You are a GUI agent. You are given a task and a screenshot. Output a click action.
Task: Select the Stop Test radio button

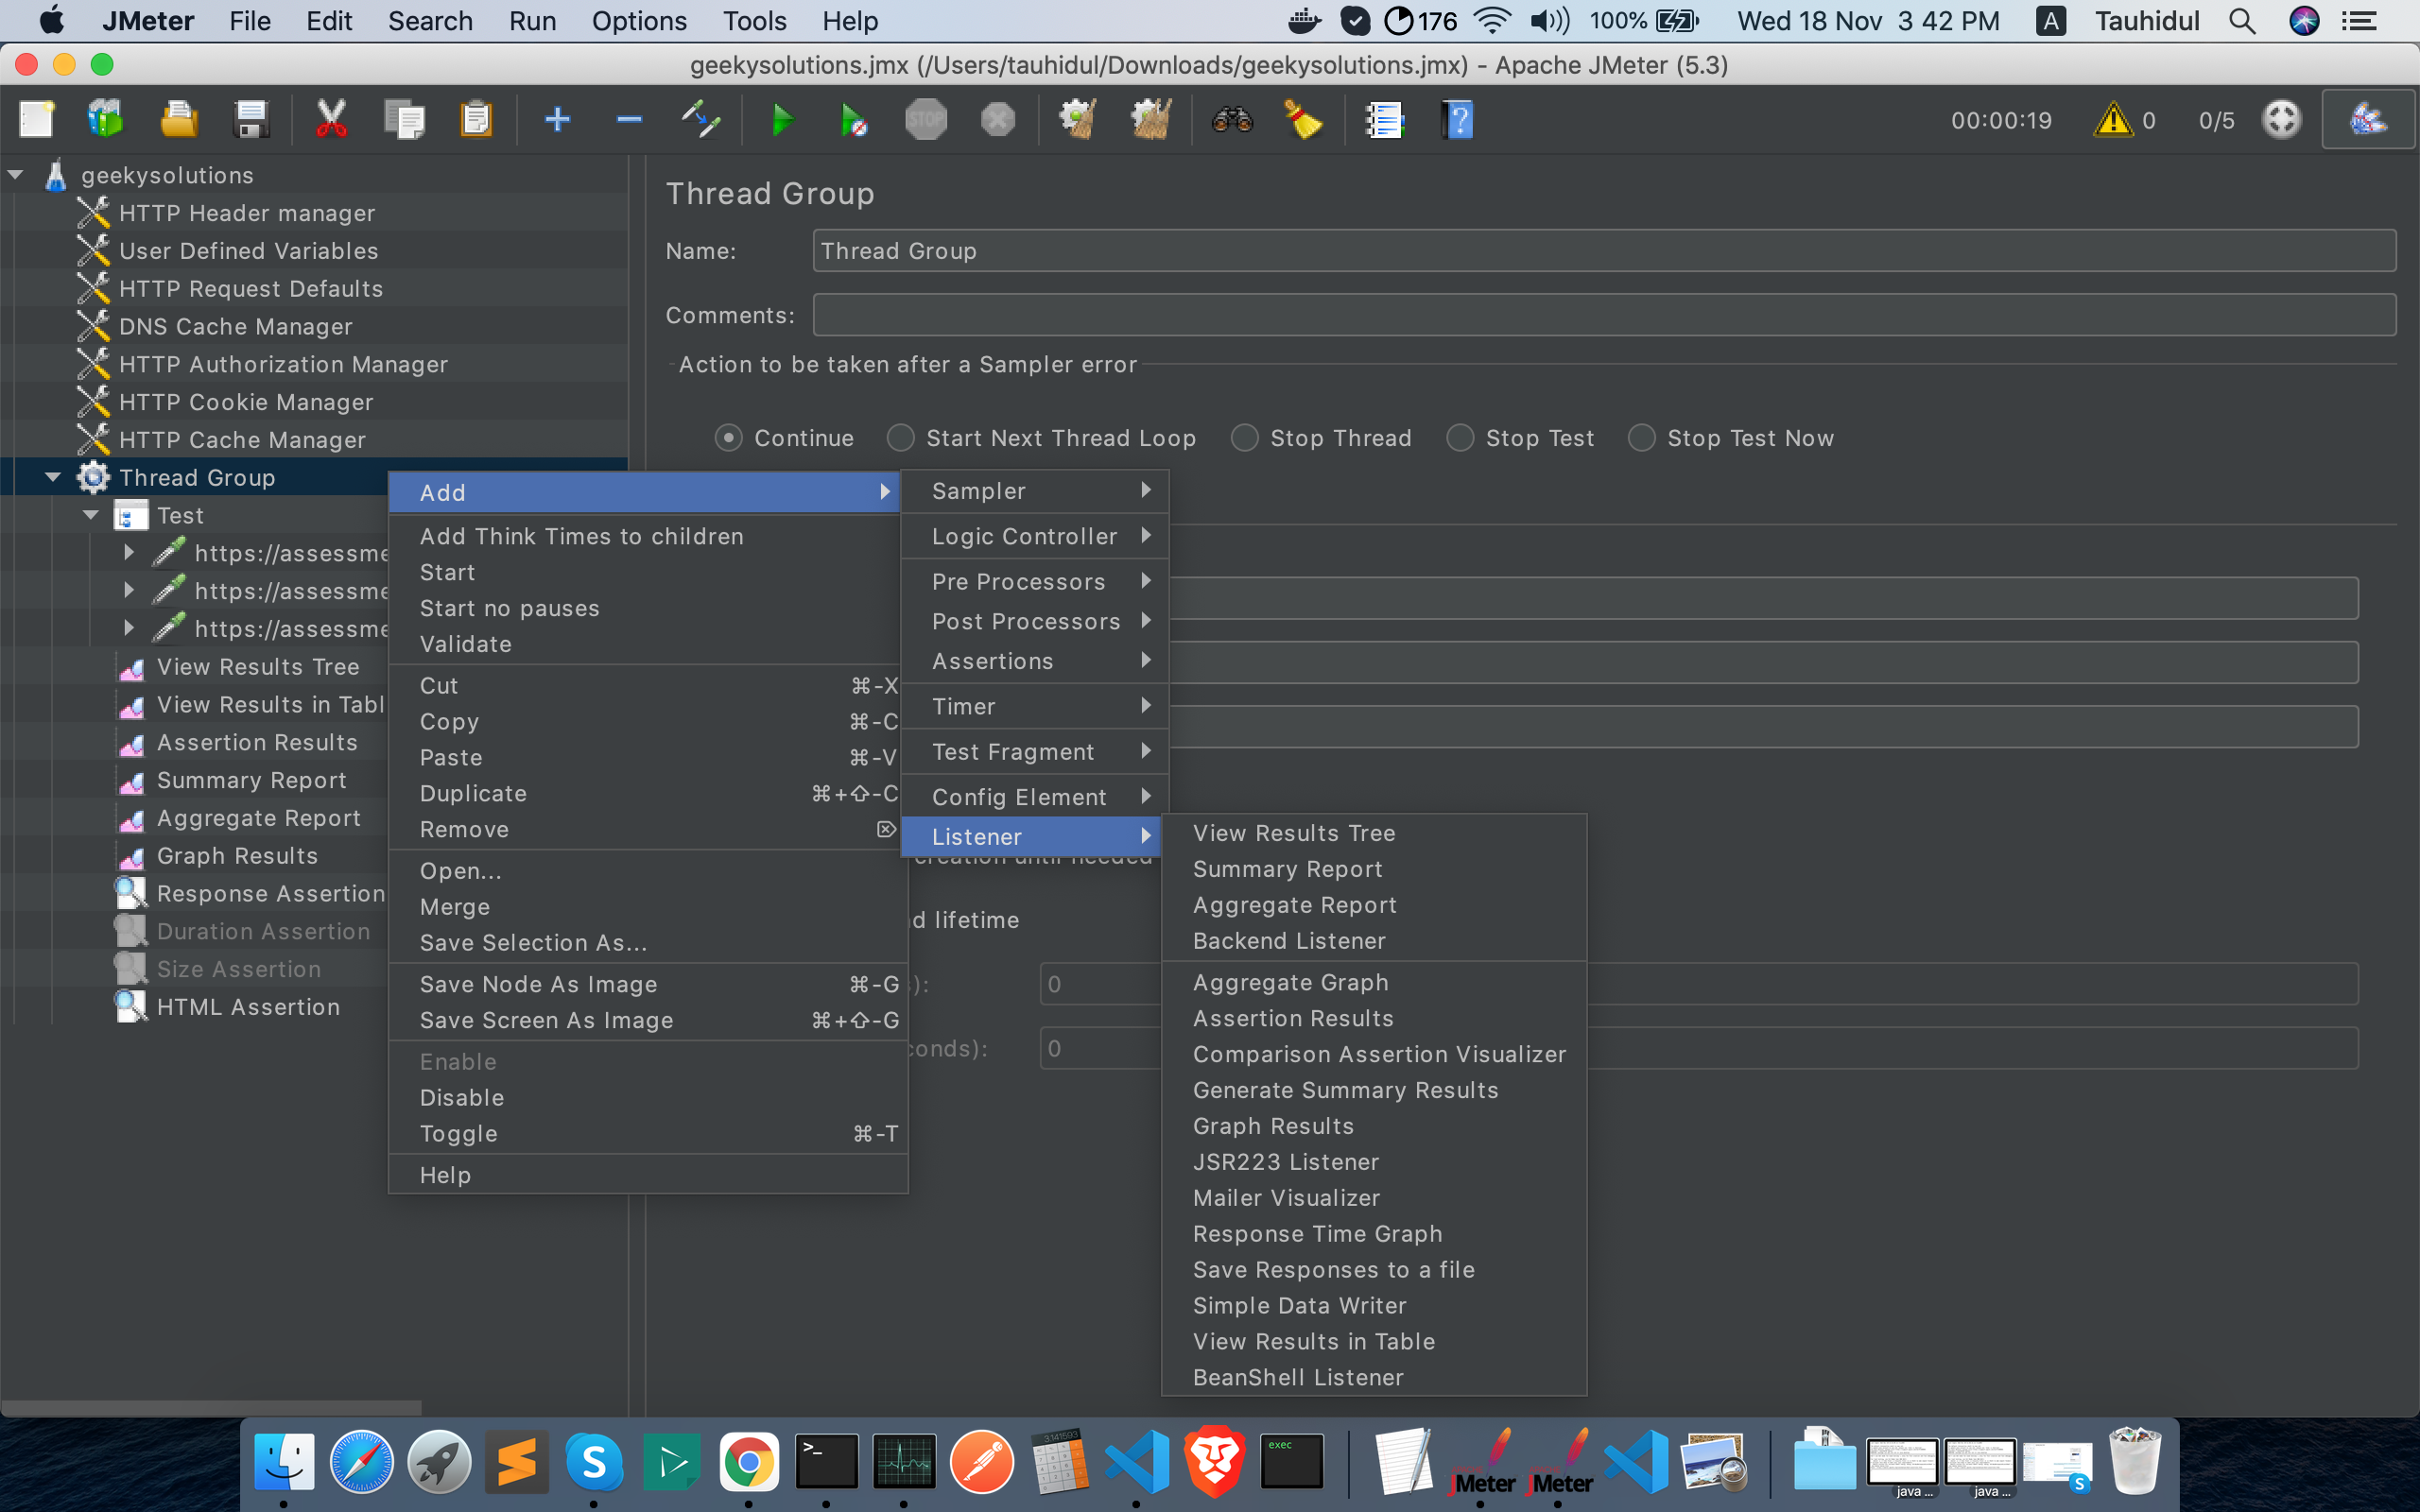[1461, 438]
